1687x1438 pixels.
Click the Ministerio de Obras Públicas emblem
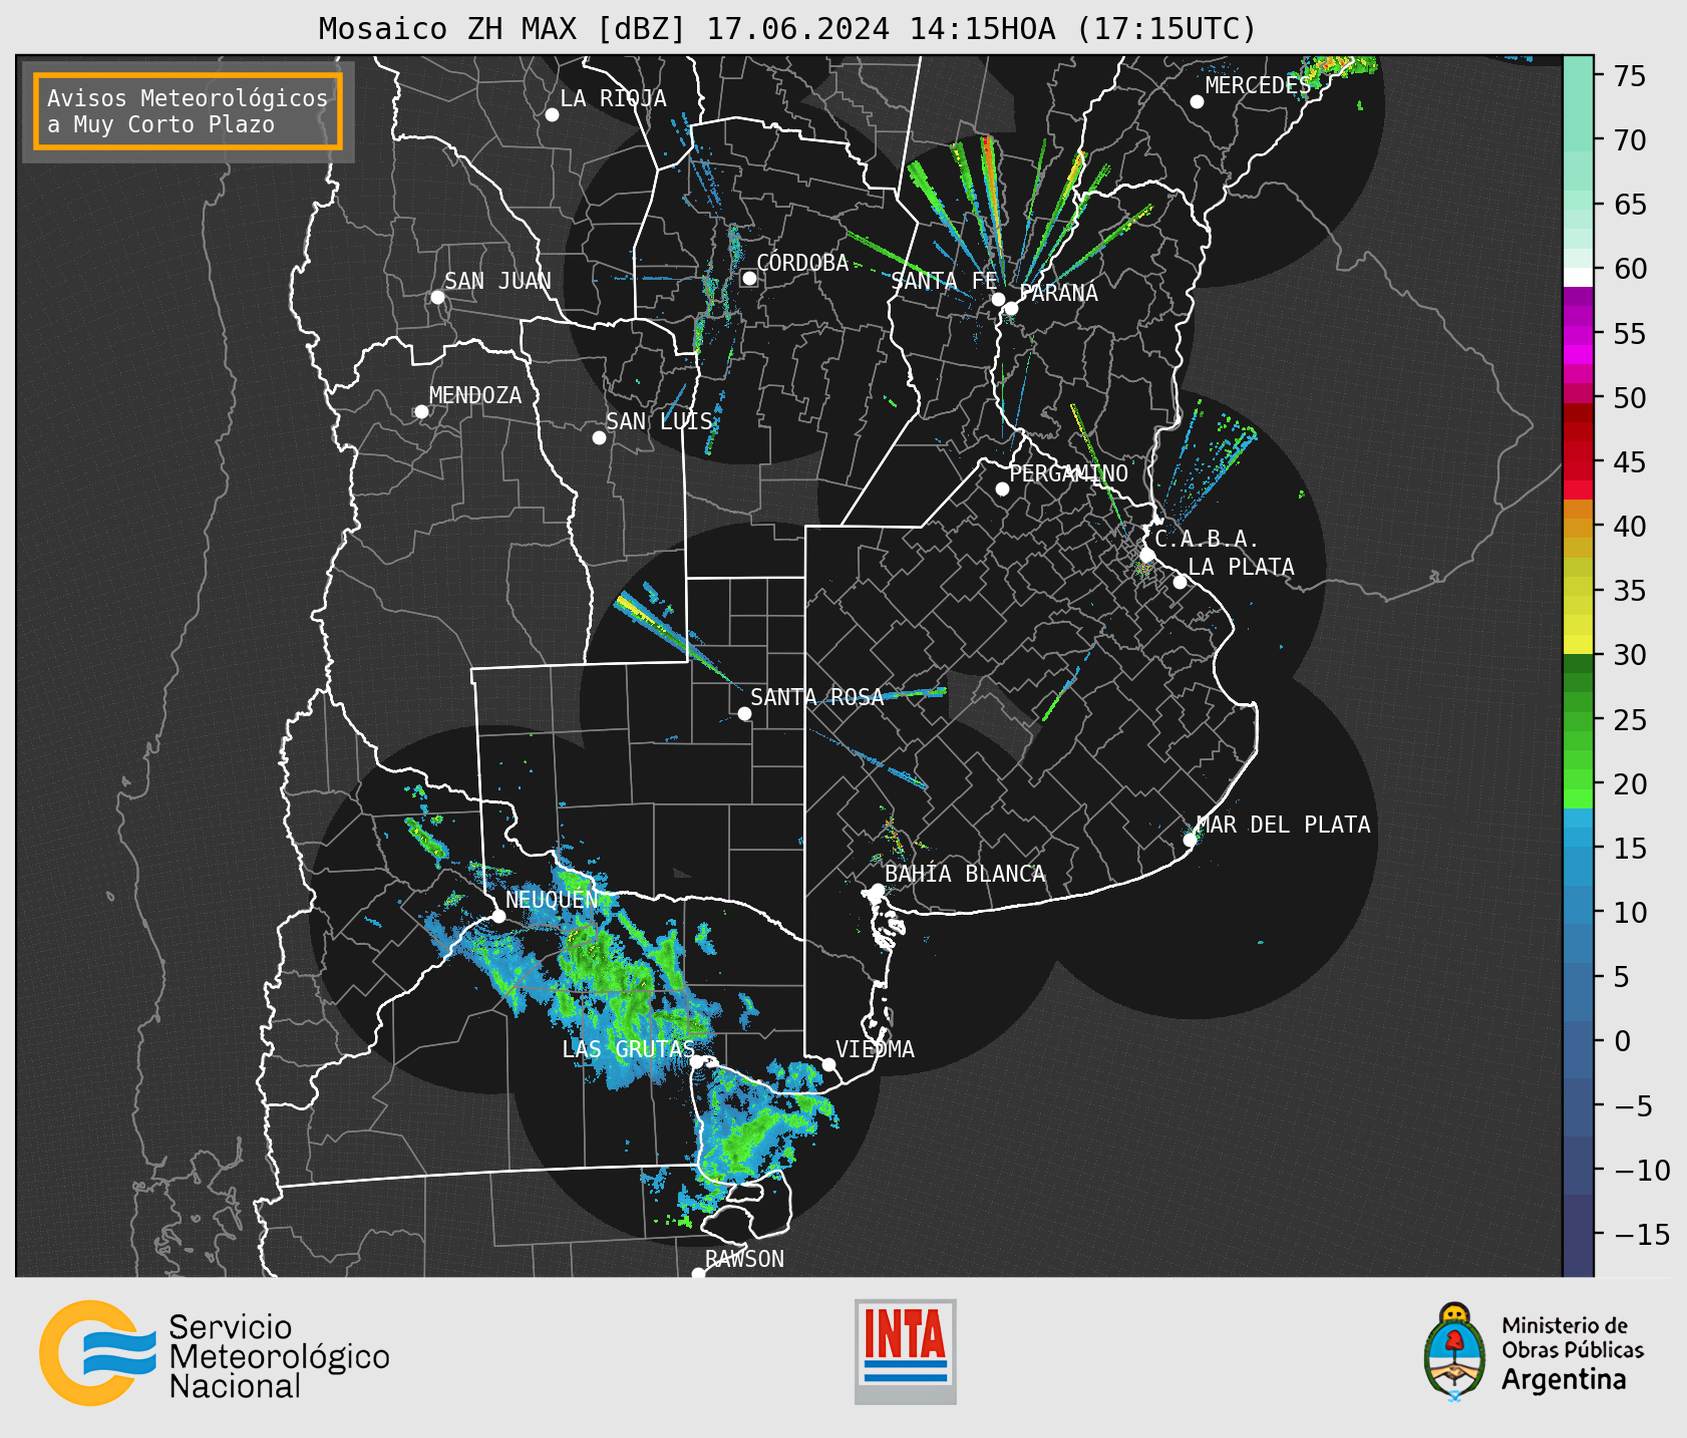click(x=1455, y=1352)
